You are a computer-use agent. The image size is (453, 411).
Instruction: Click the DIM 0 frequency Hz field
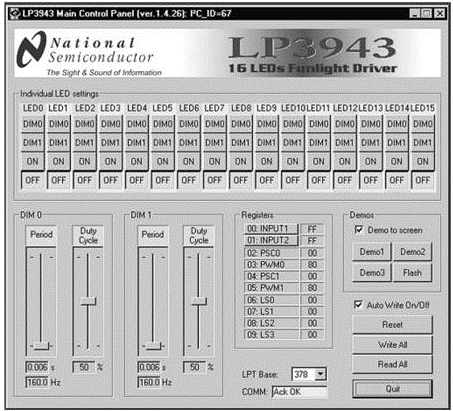(37, 382)
